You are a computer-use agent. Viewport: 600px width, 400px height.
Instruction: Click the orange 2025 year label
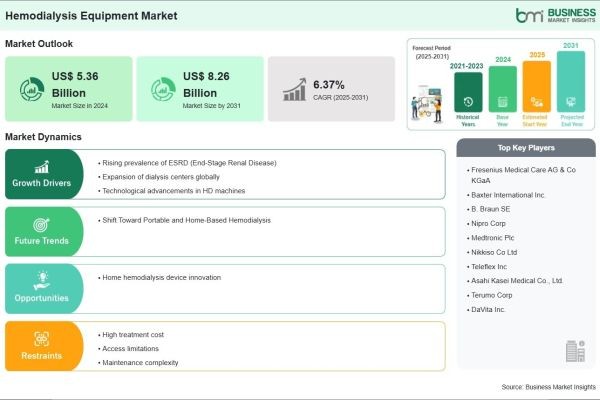(537, 55)
